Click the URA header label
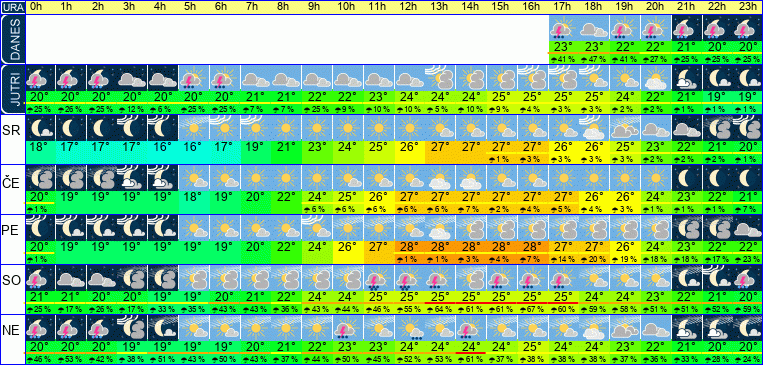The width and height of the screenshot is (763, 365). click(13, 7)
